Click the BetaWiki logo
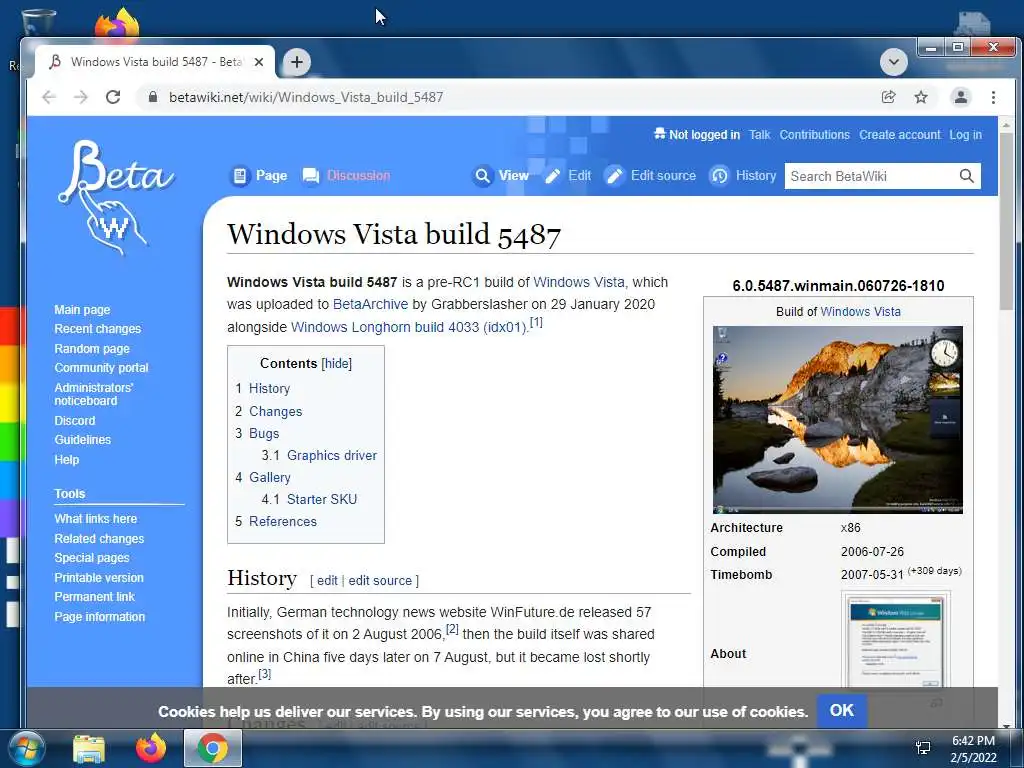 (x=115, y=196)
